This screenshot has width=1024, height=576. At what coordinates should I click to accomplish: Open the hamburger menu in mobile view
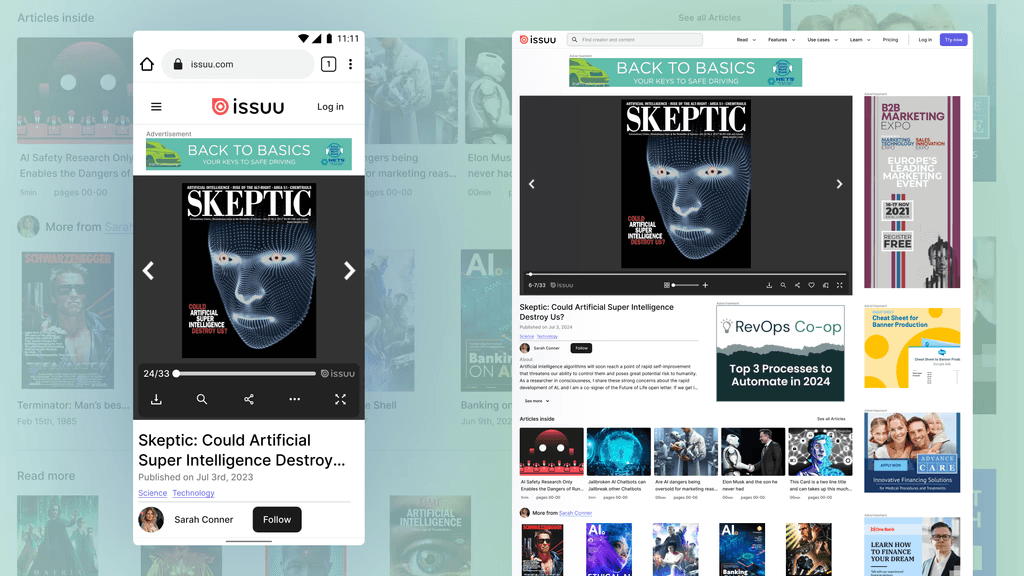click(x=156, y=106)
